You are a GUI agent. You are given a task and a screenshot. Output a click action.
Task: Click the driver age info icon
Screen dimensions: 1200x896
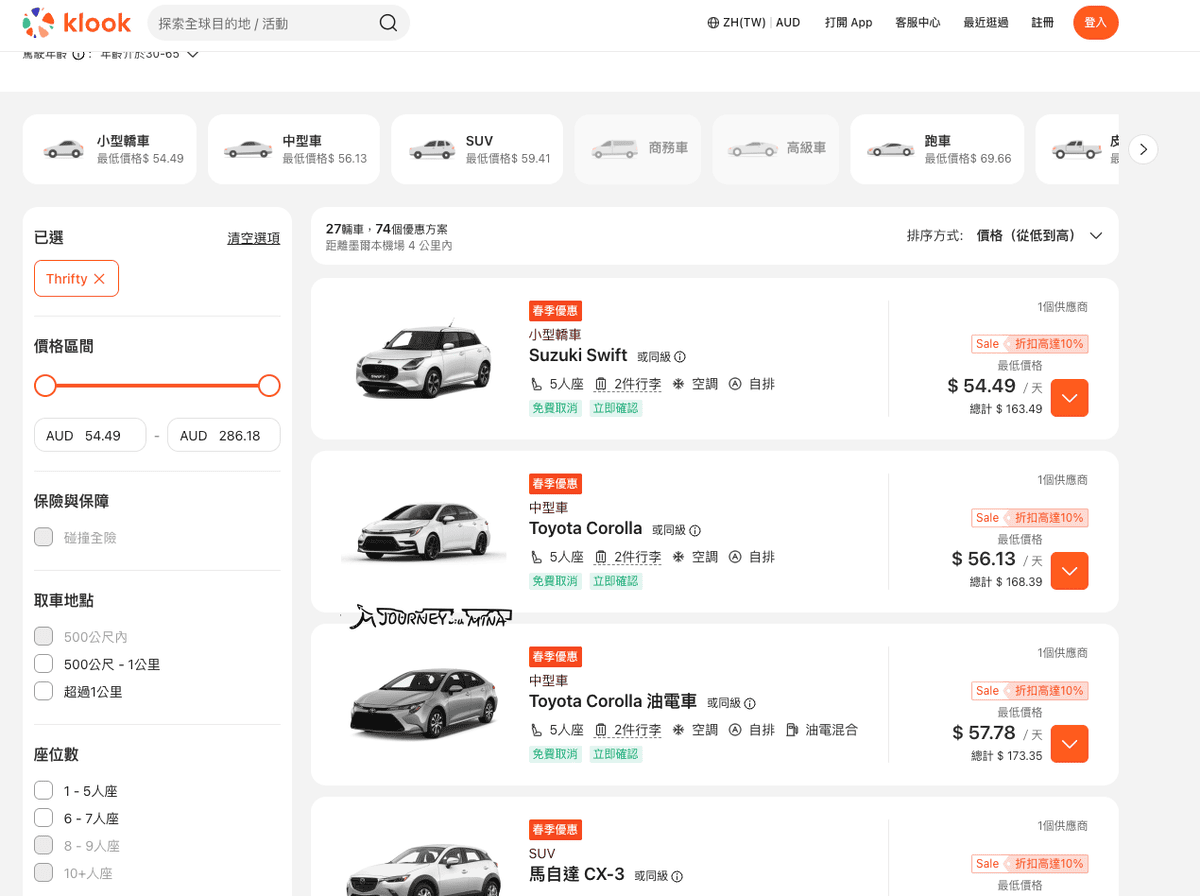coord(78,54)
